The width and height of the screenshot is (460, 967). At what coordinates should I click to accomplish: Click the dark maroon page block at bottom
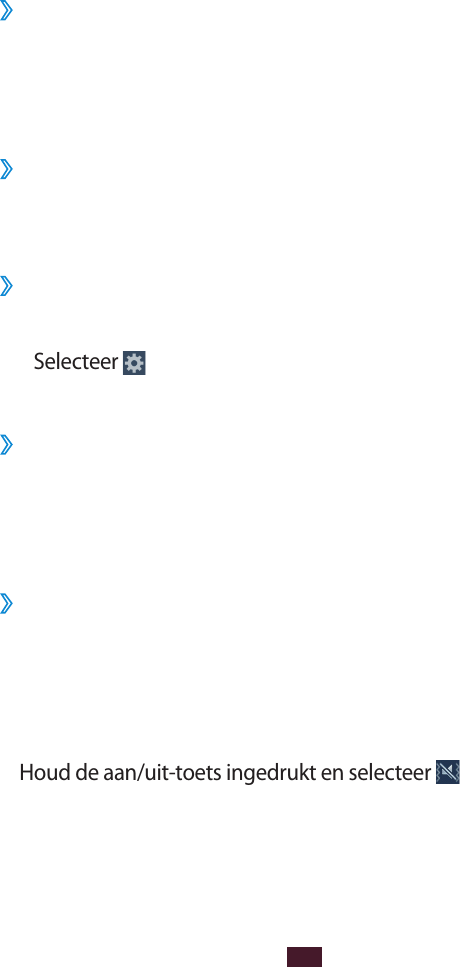tap(304, 957)
